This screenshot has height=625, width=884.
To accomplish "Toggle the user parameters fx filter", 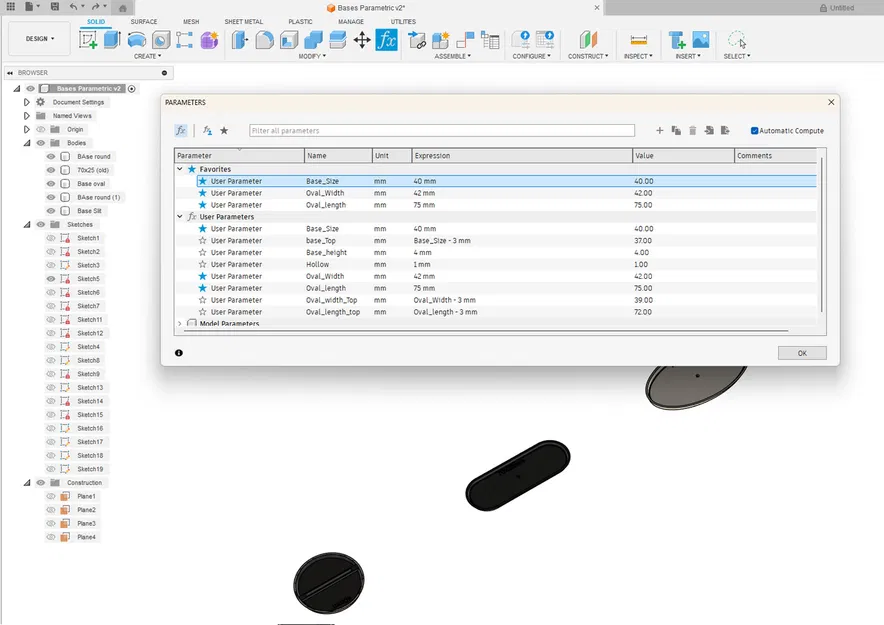I will coord(207,131).
